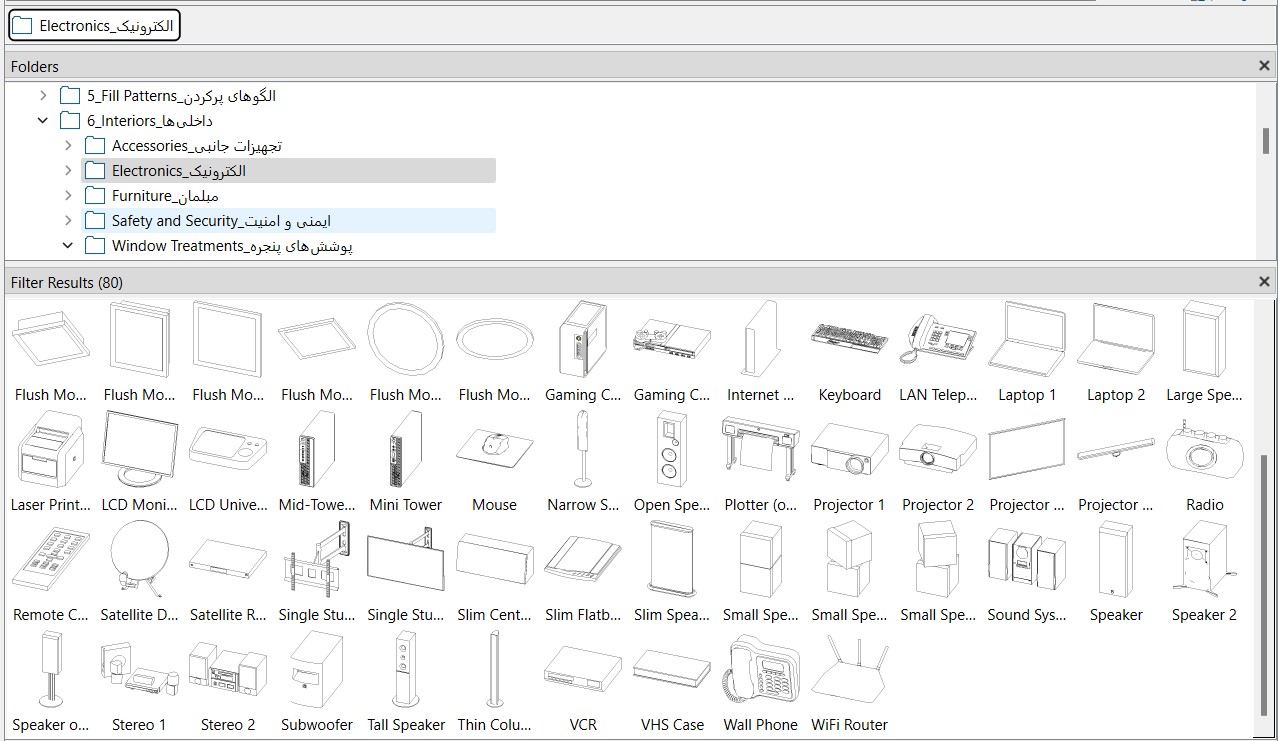Expand the Furniture folder node
This screenshot has width=1278, height=741.
(x=68, y=196)
